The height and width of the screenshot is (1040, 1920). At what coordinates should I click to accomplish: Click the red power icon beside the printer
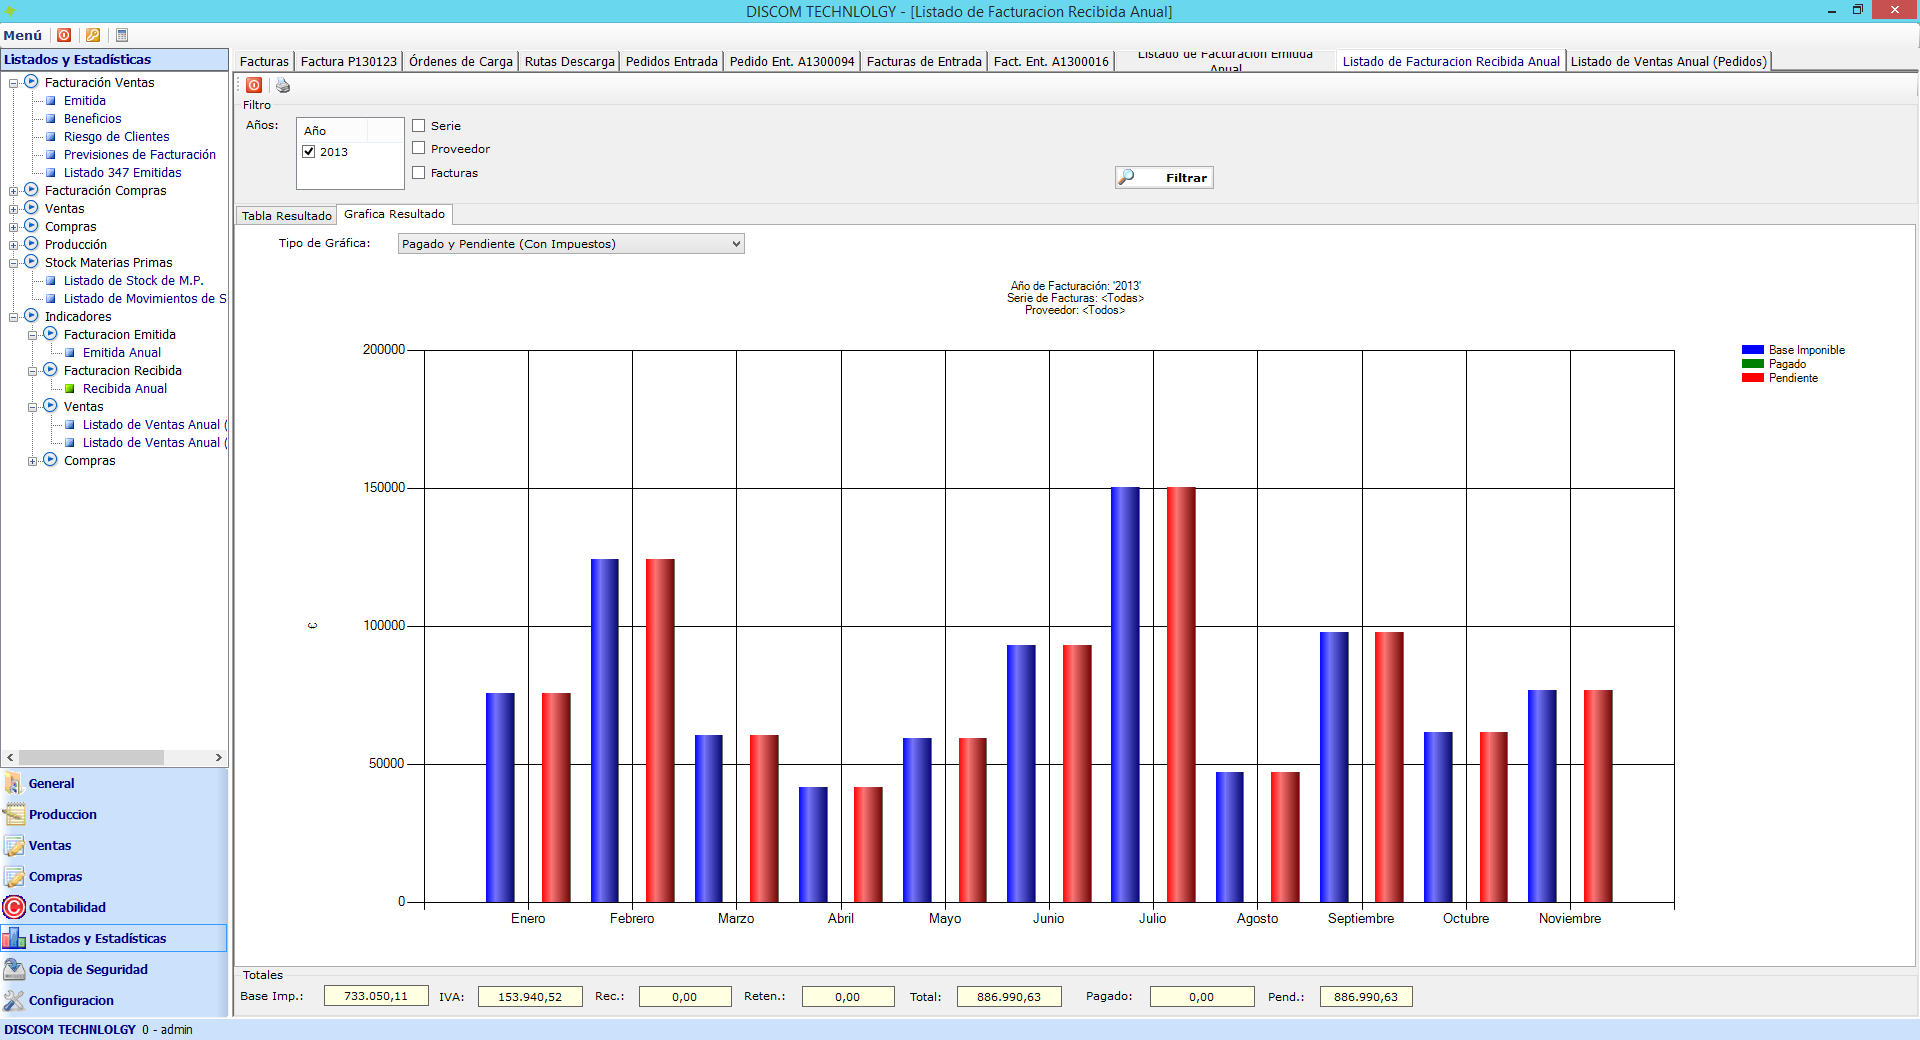254,86
